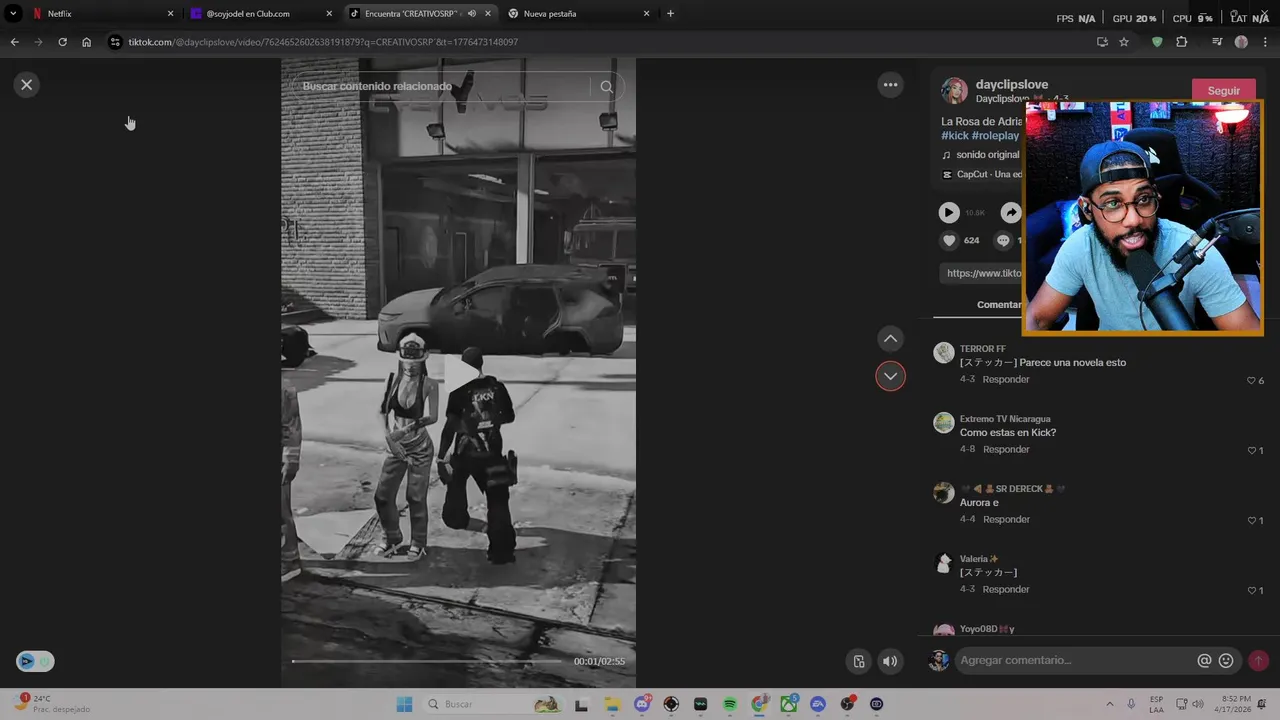
Task: Click the @ mention icon in comment box
Action: tap(1204, 661)
